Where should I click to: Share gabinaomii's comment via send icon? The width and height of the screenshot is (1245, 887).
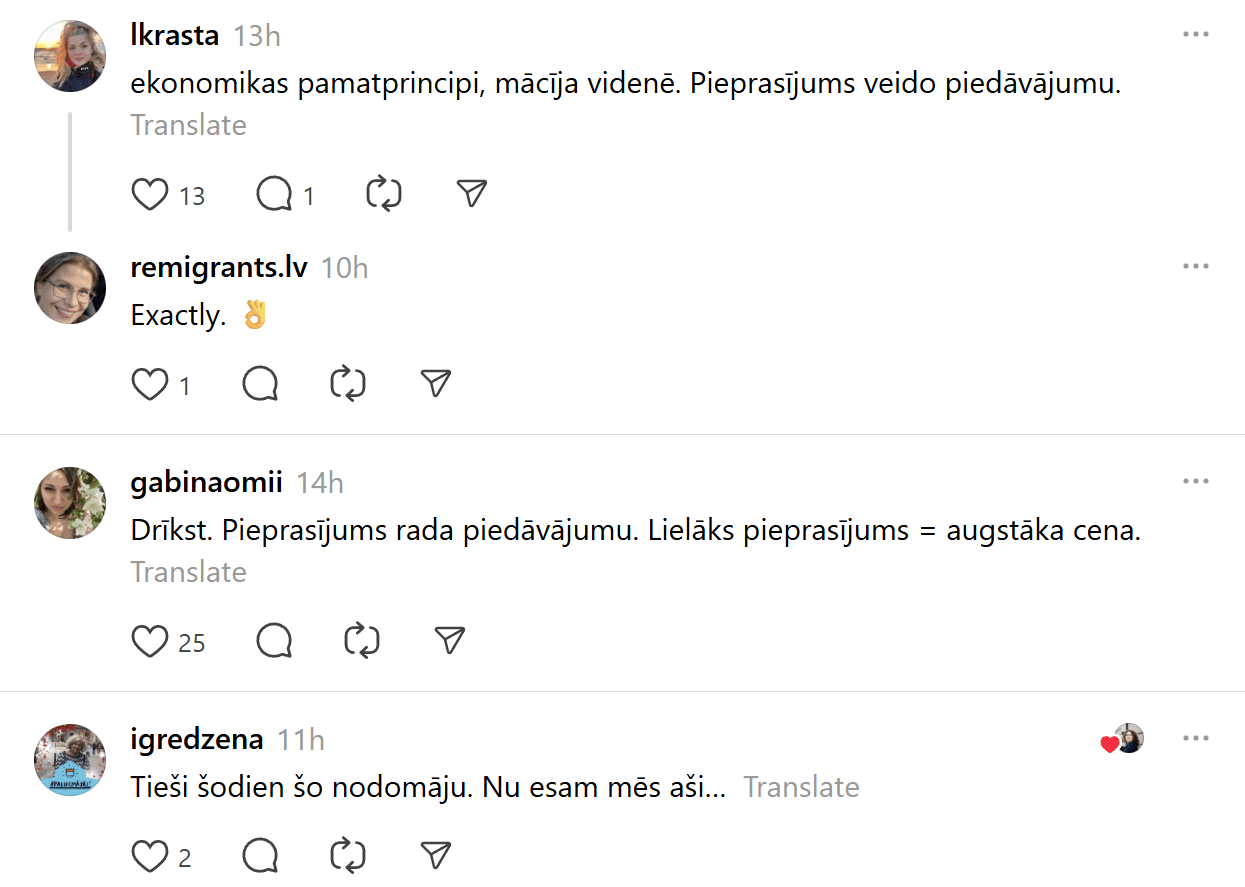(x=450, y=641)
